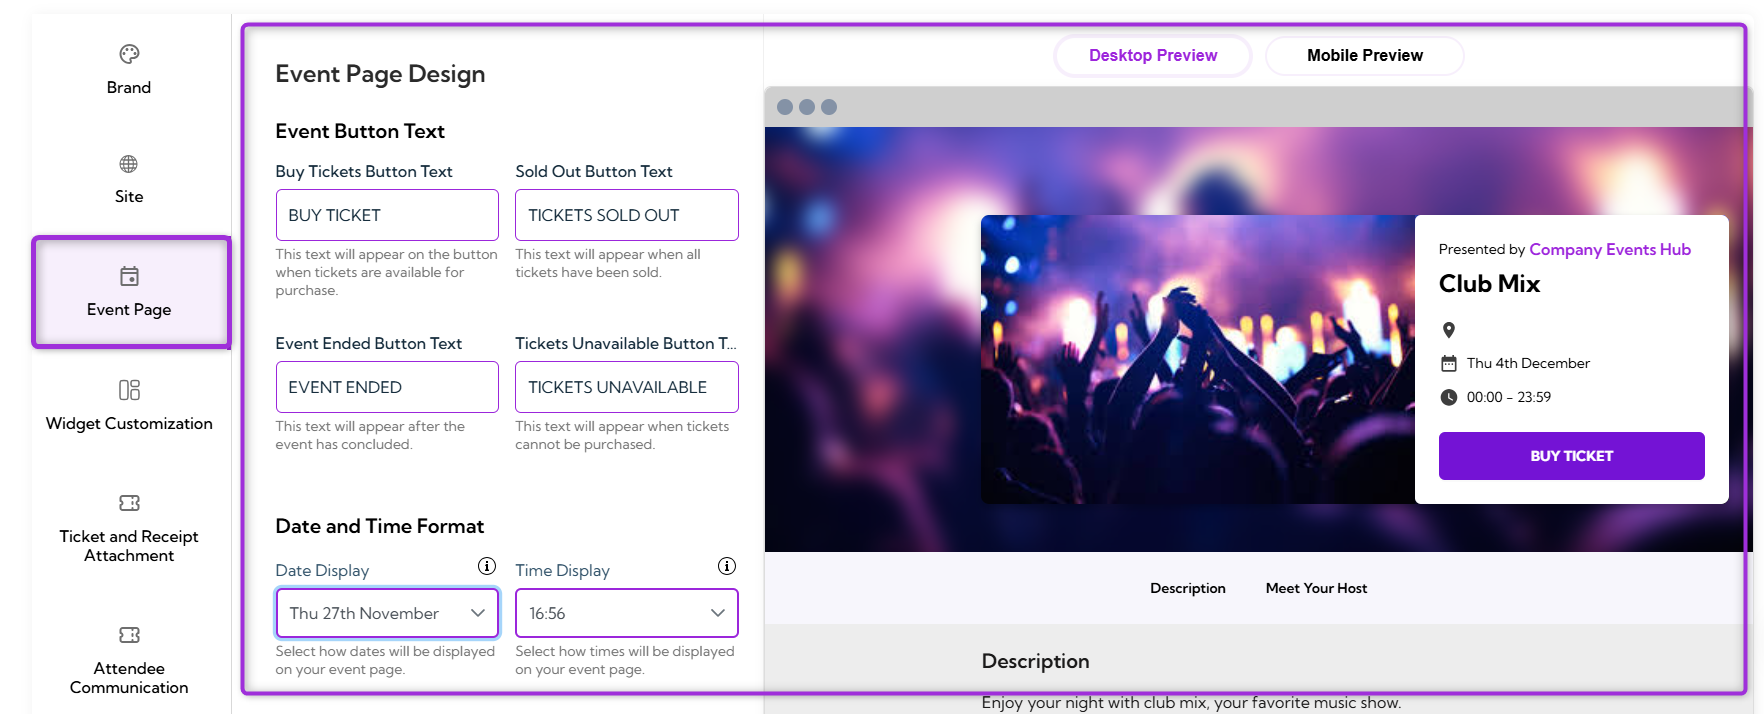Click the Attendee Communication ticket icon
This screenshot has height=714, width=1764.
click(x=129, y=635)
